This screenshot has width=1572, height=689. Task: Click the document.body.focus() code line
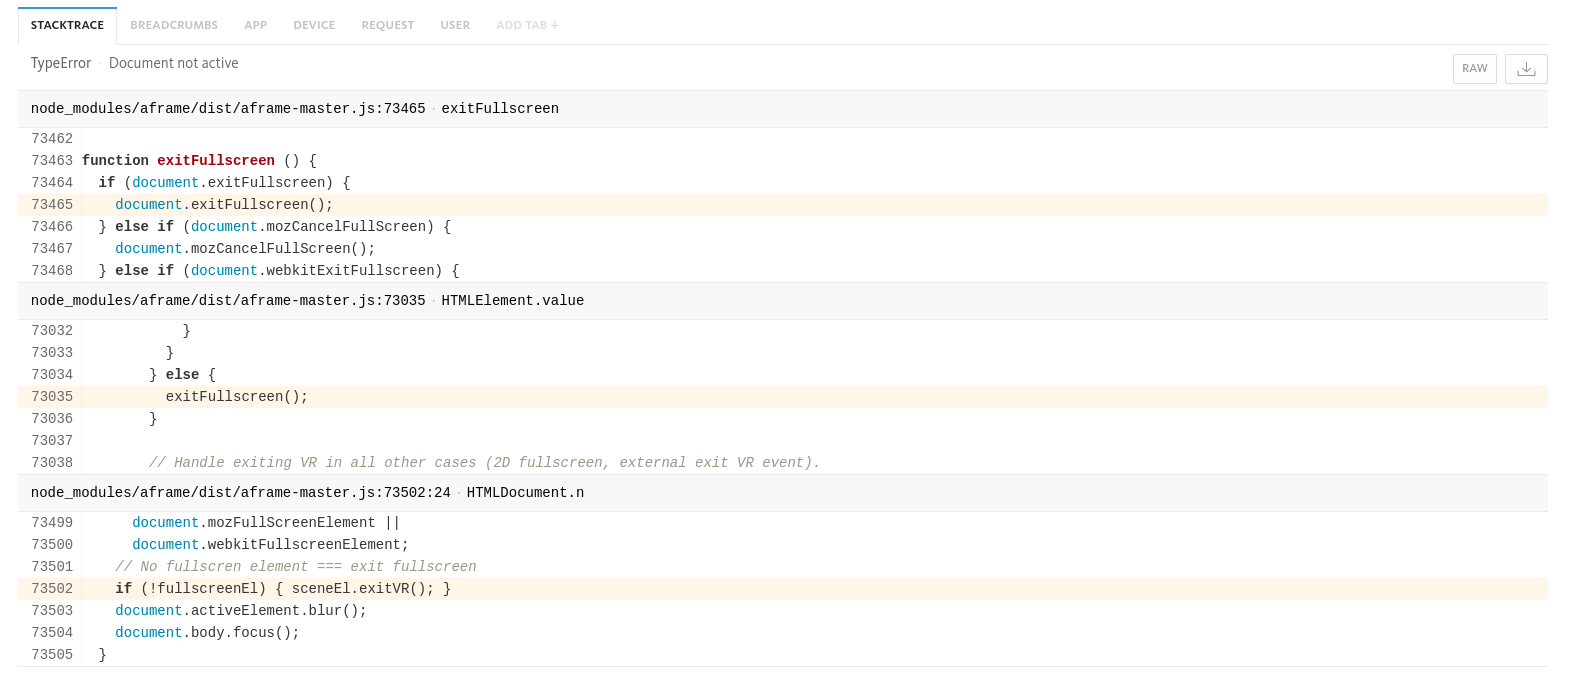pos(207,633)
